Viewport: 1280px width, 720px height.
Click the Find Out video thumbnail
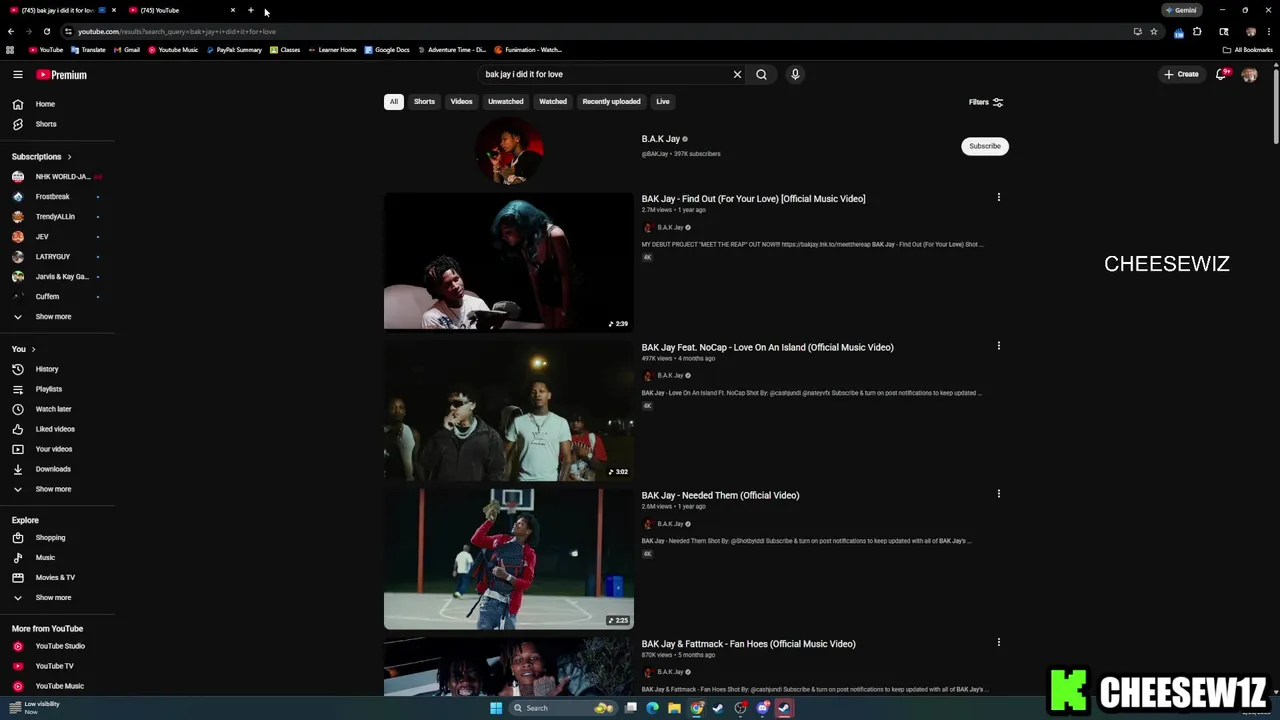click(x=508, y=262)
